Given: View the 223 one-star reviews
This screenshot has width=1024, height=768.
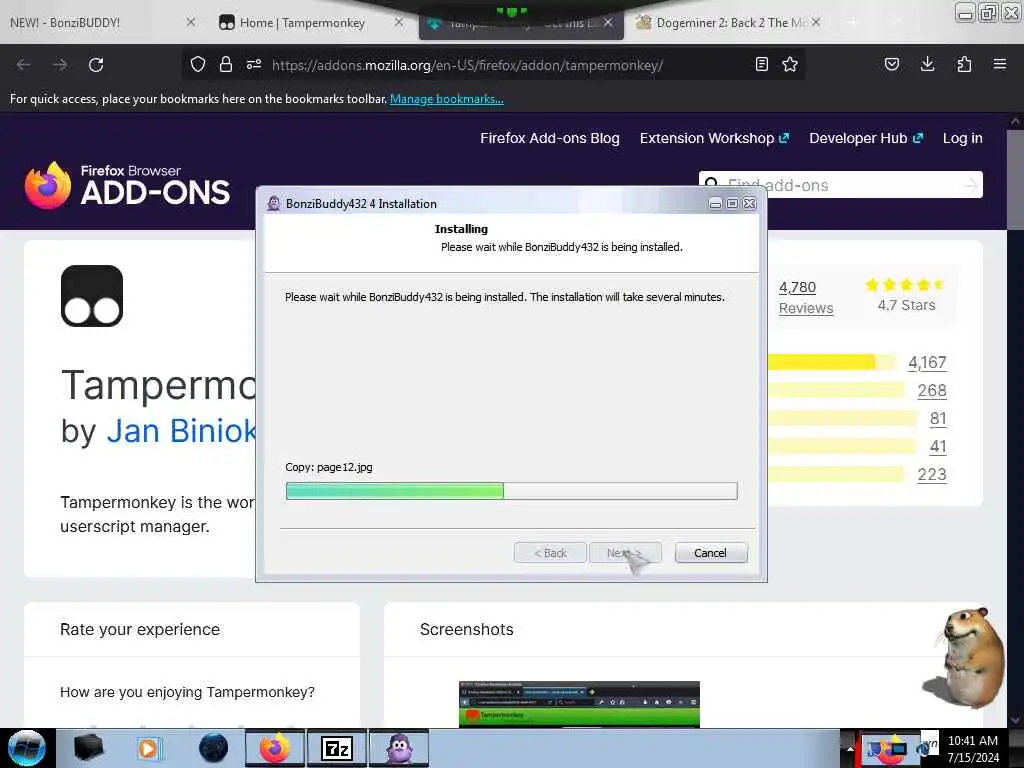Looking at the screenshot, I should pos(932,475).
